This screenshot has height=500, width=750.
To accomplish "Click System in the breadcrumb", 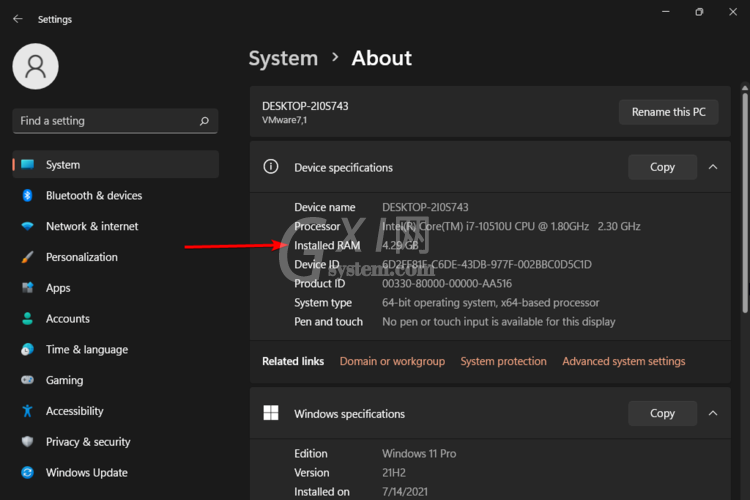I will [x=283, y=58].
